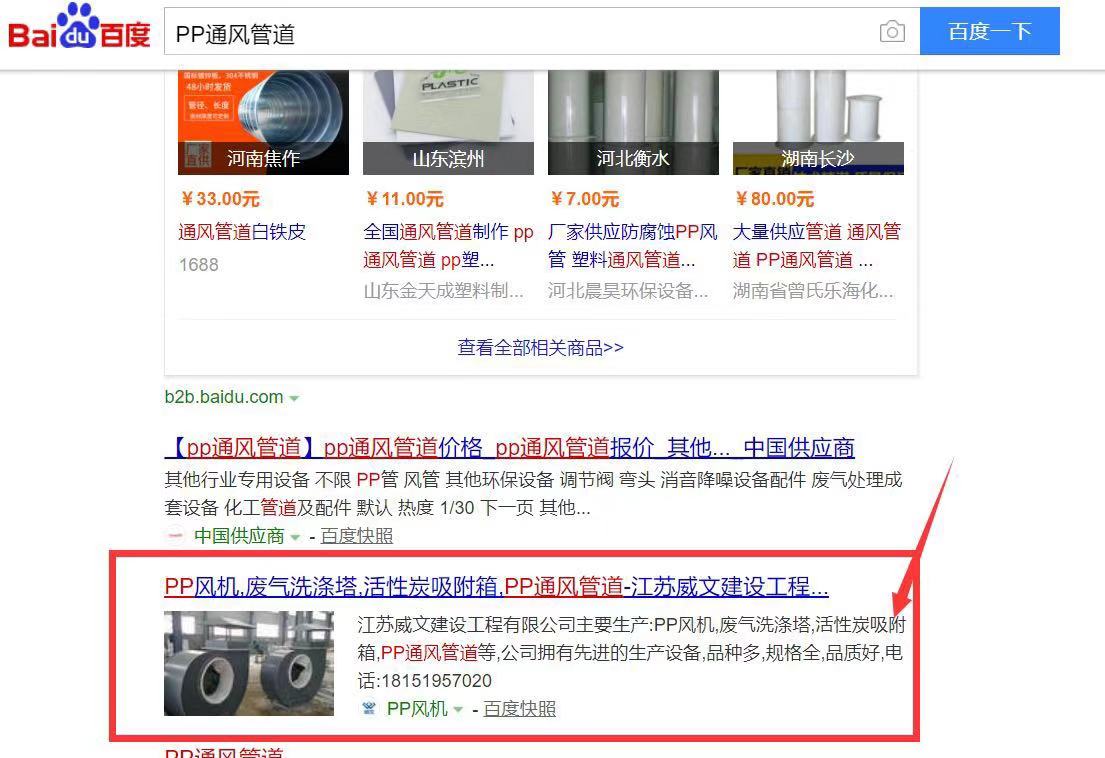Open the 山东滨州 product thumbnail

pyautogui.click(x=448, y=122)
